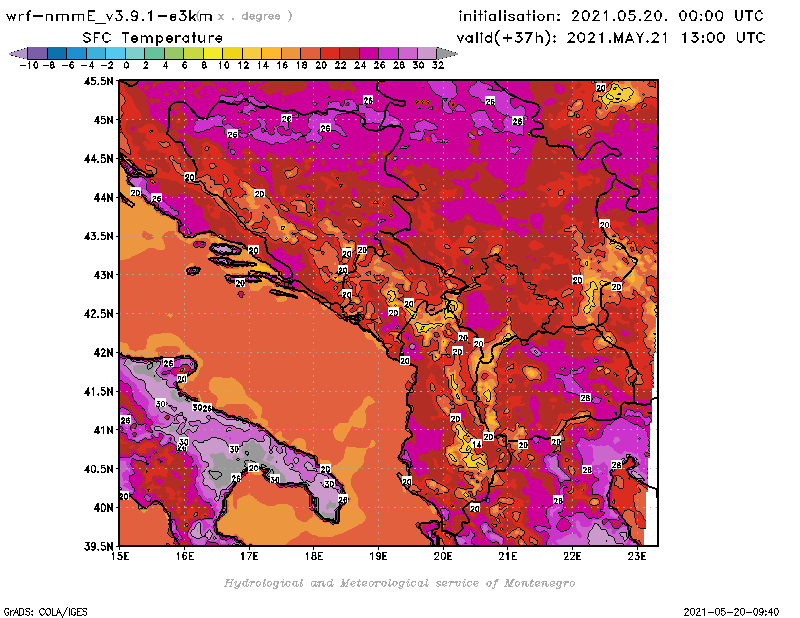
Task: Select the dark red swatch between 22 and 24
Action: (349, 53)
